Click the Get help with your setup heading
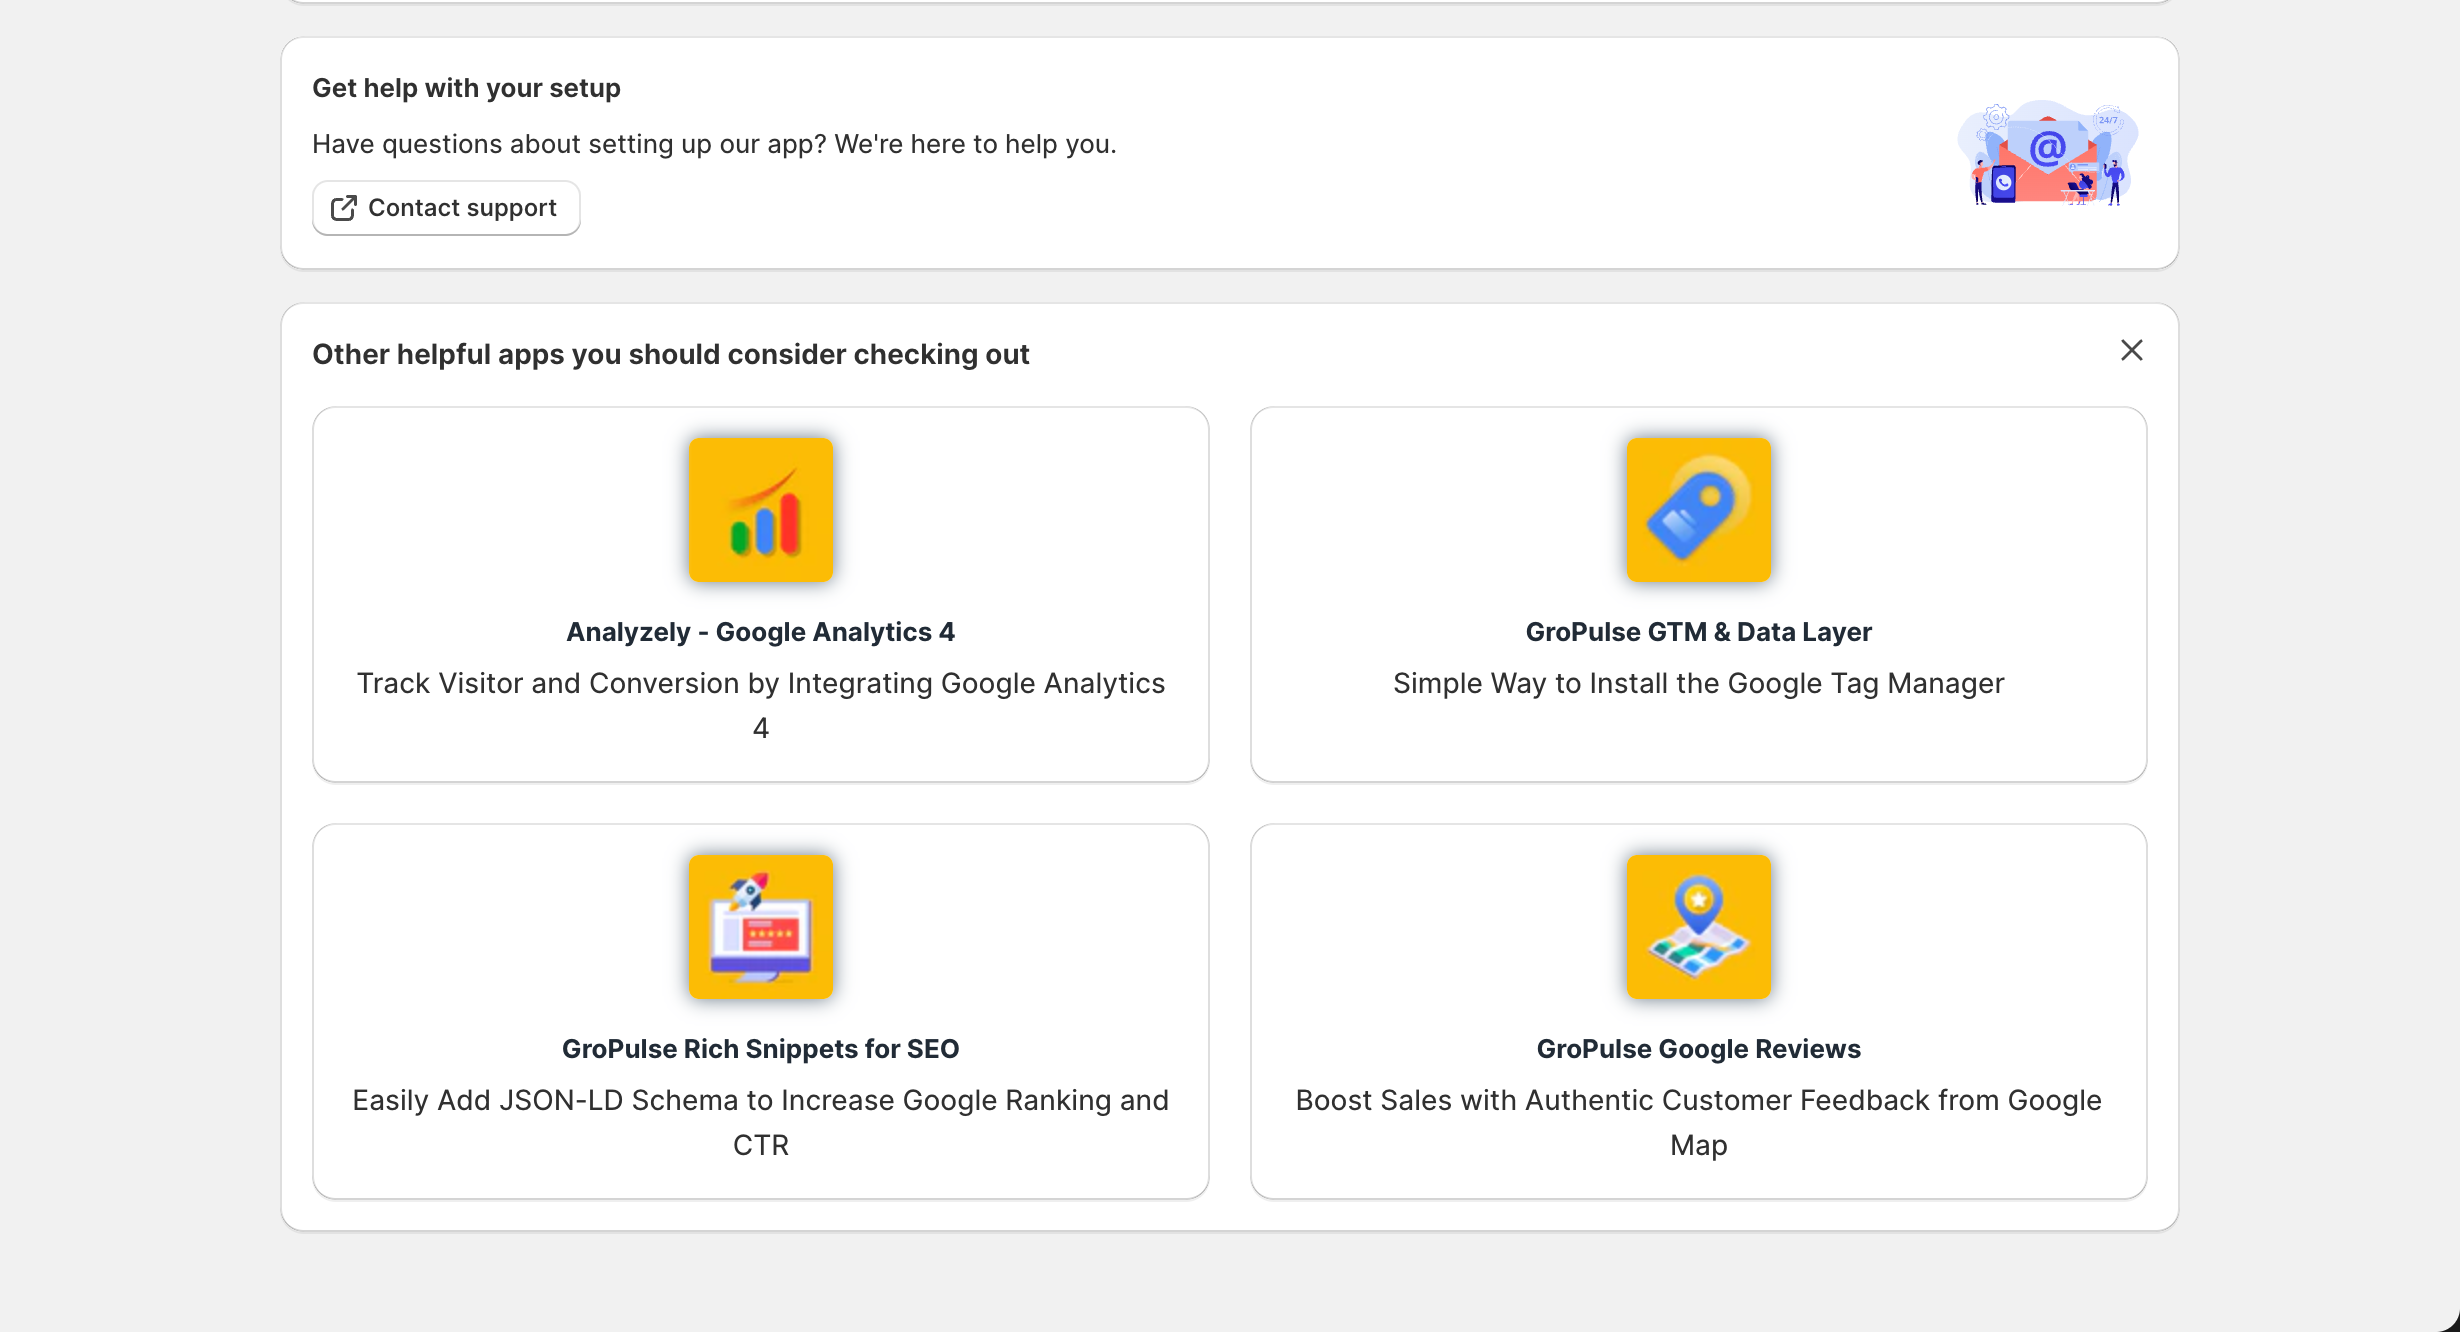Image resolution: width=2460 pixels, height=1332 pixels. (x=466, y=88)
